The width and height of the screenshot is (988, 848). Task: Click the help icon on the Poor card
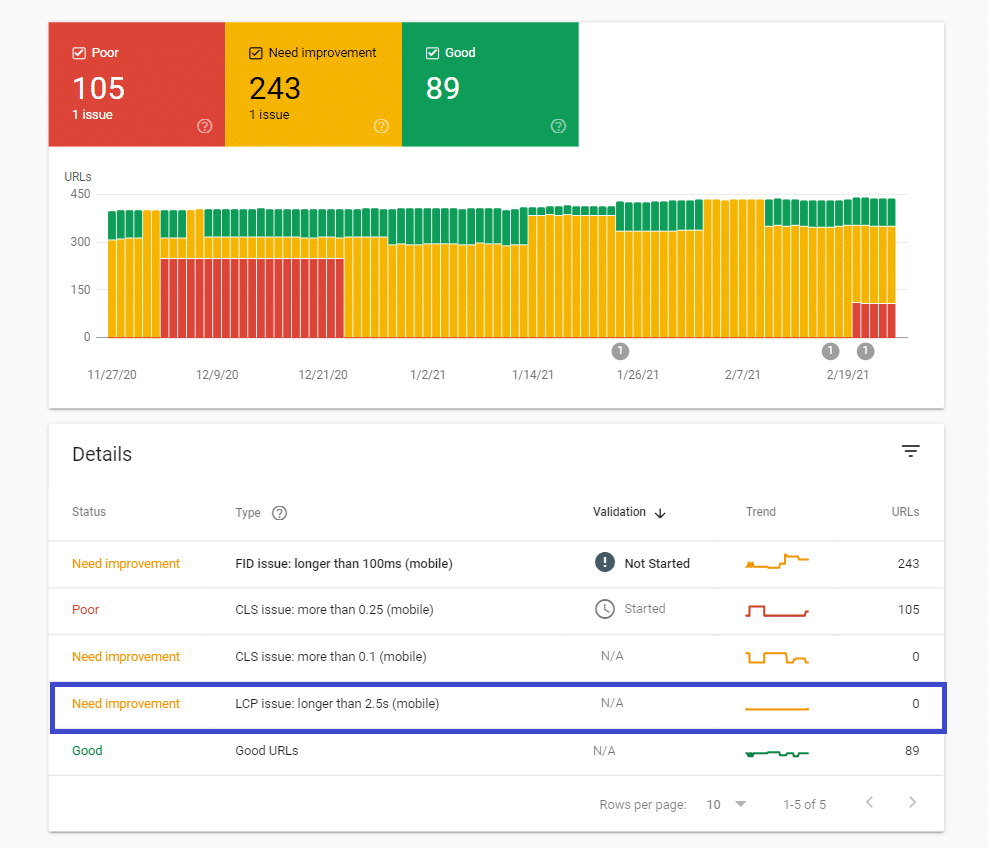tap(204, 126)
